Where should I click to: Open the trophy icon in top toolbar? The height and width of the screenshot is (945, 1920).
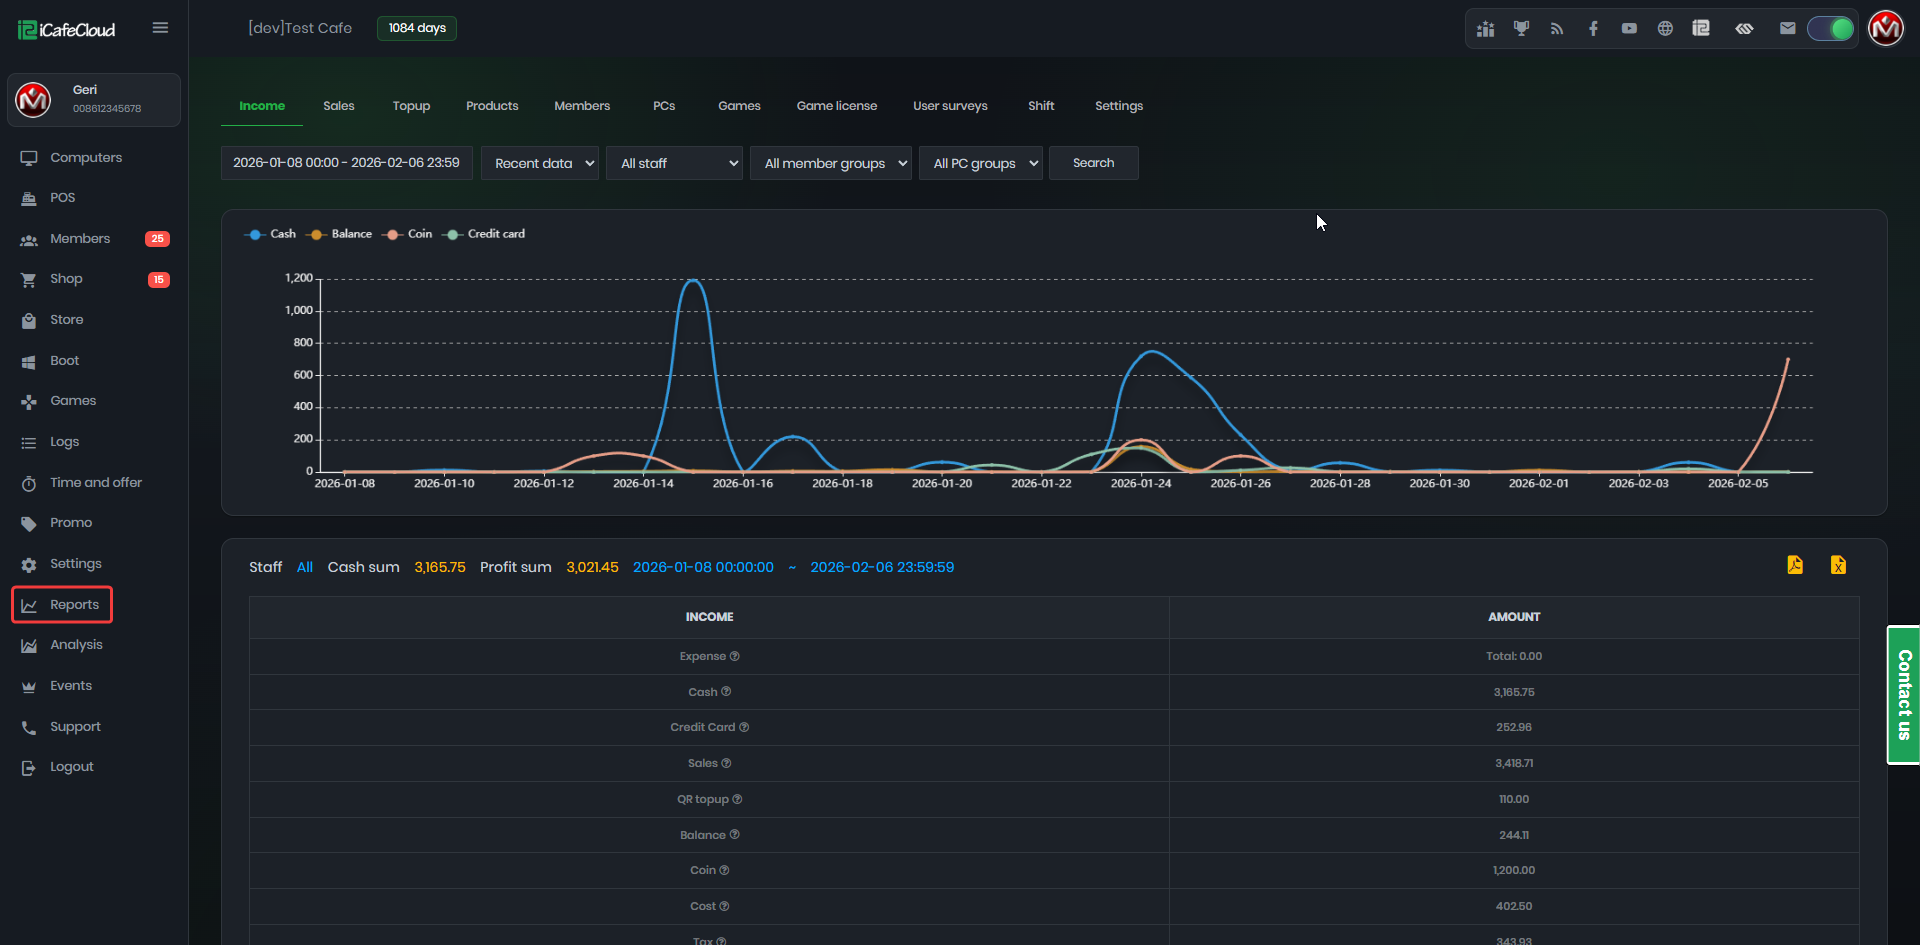click(1521, 28)
